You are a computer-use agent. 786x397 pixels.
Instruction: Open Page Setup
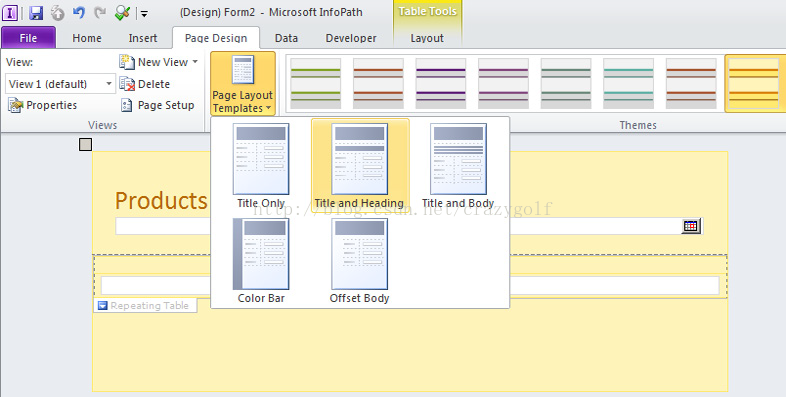coord(157,105)
